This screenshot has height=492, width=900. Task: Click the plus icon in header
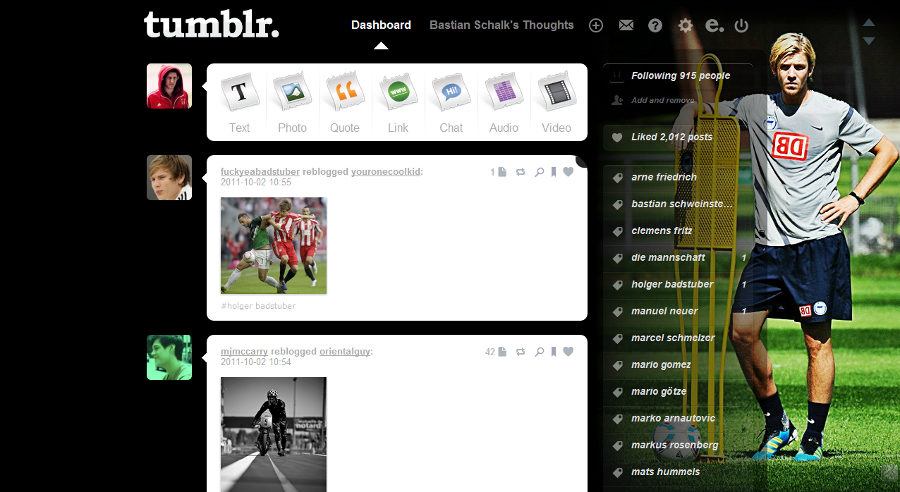596,25
